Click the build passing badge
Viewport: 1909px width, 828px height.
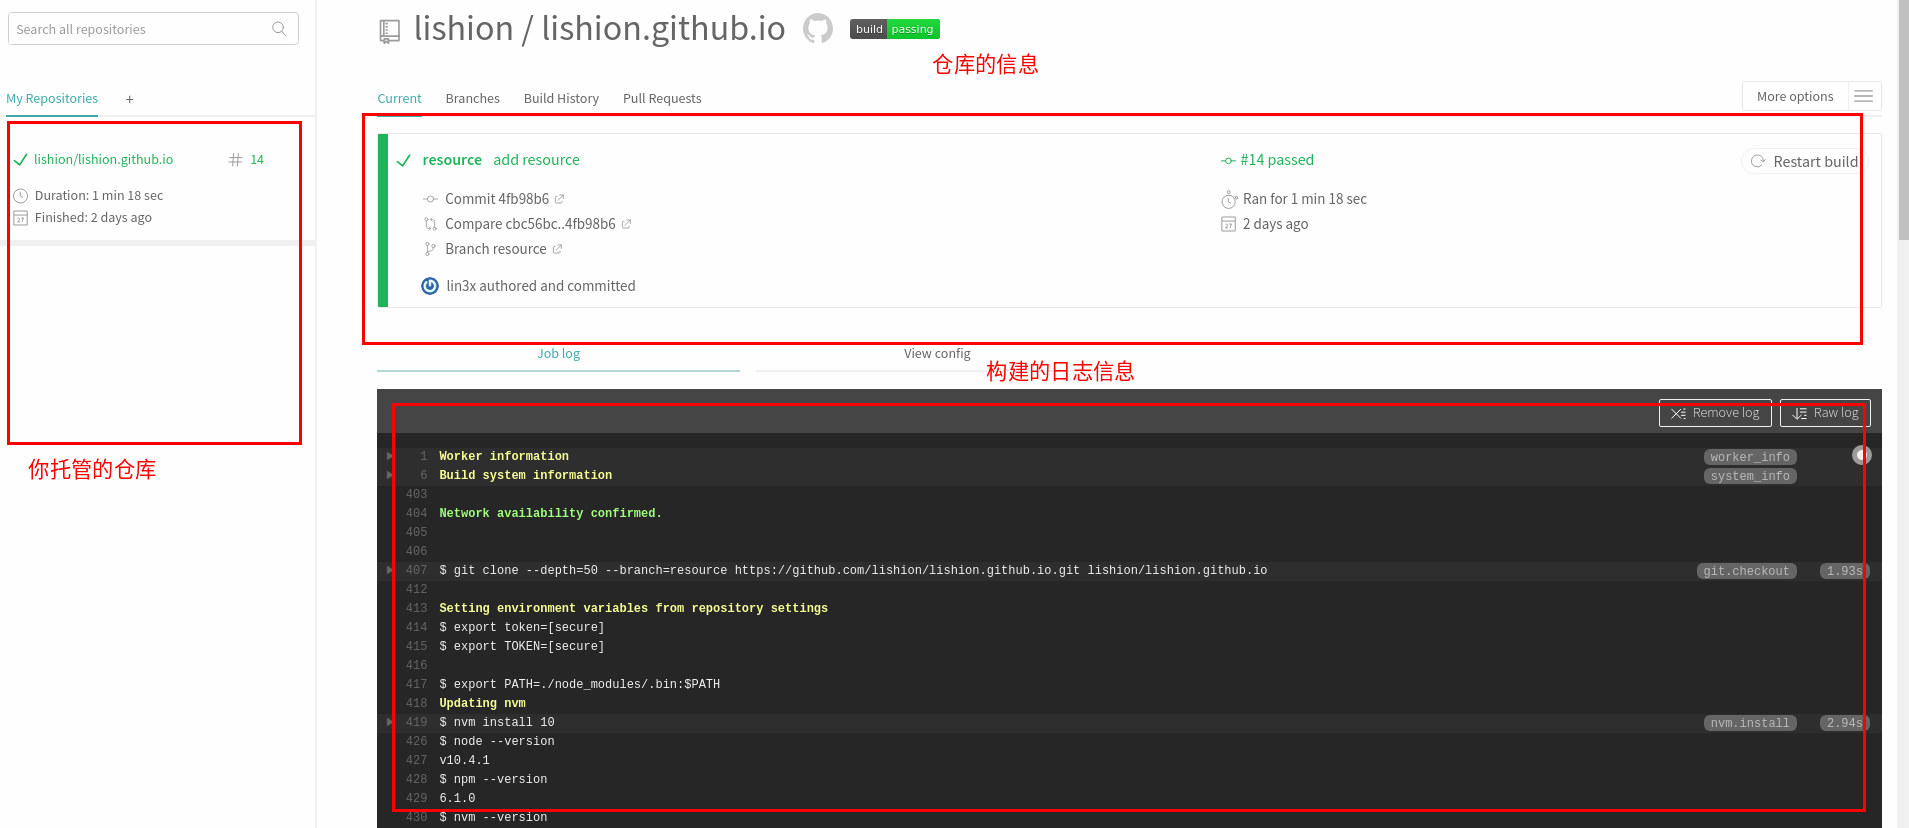click(x=894, y=29)
